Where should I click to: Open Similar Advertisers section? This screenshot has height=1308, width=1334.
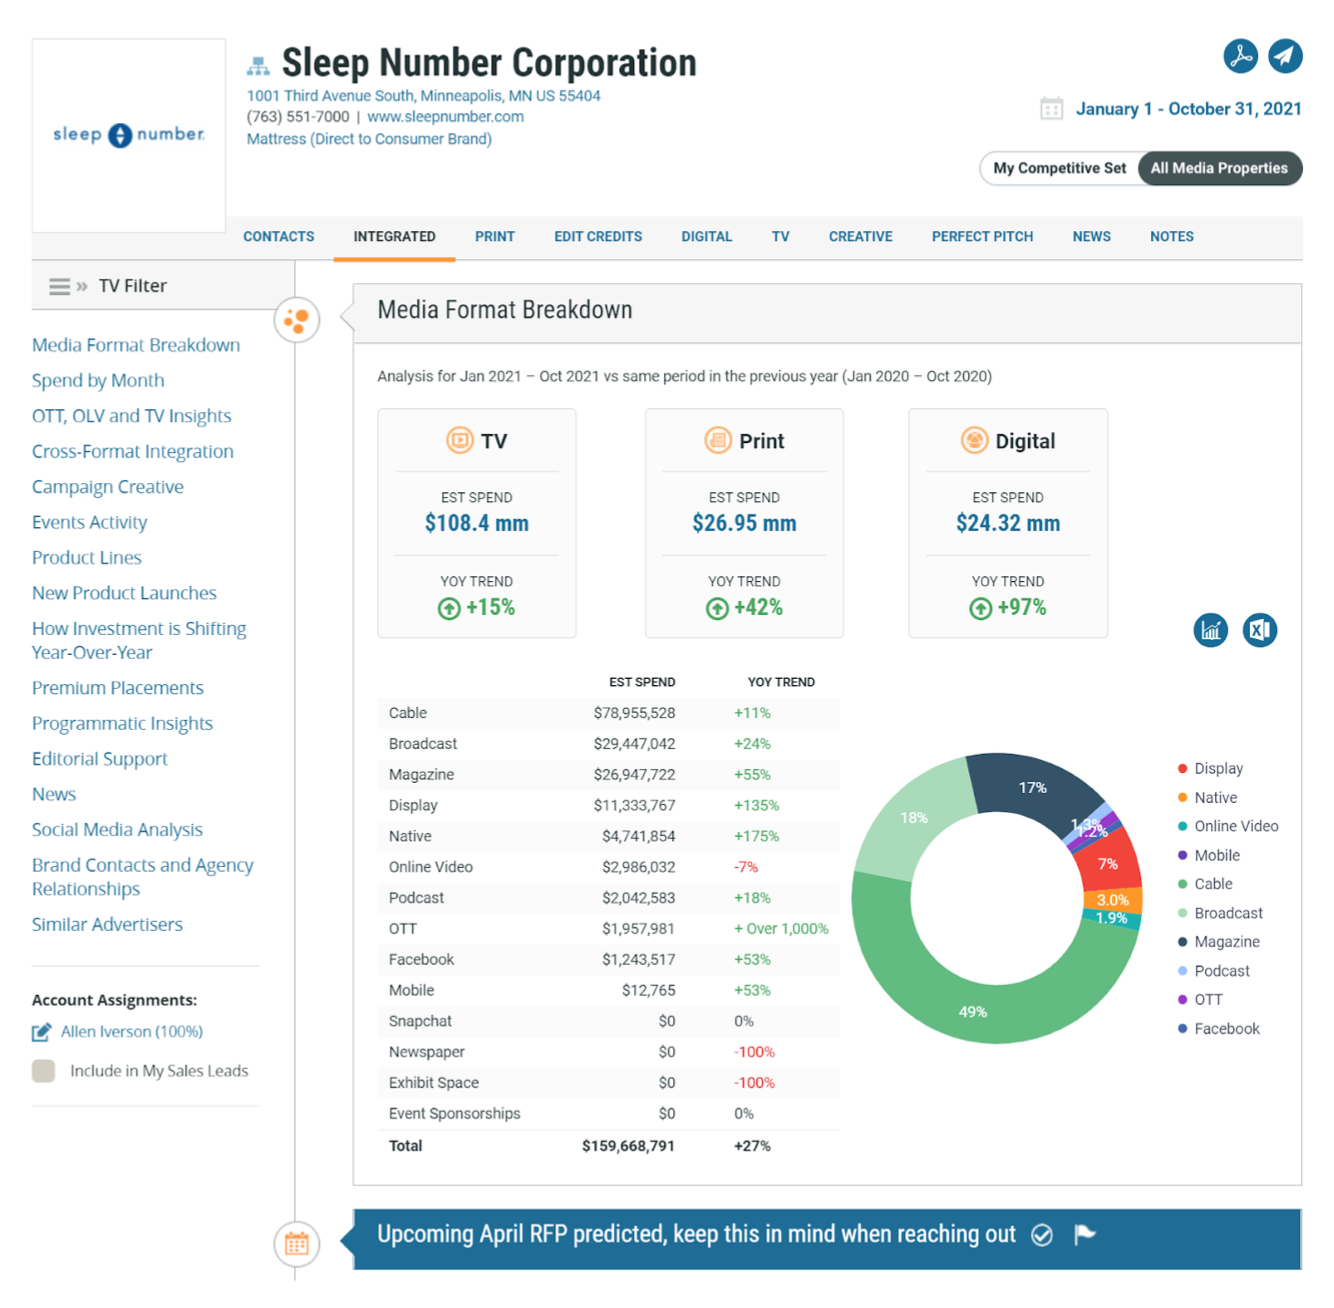(107, 925)
